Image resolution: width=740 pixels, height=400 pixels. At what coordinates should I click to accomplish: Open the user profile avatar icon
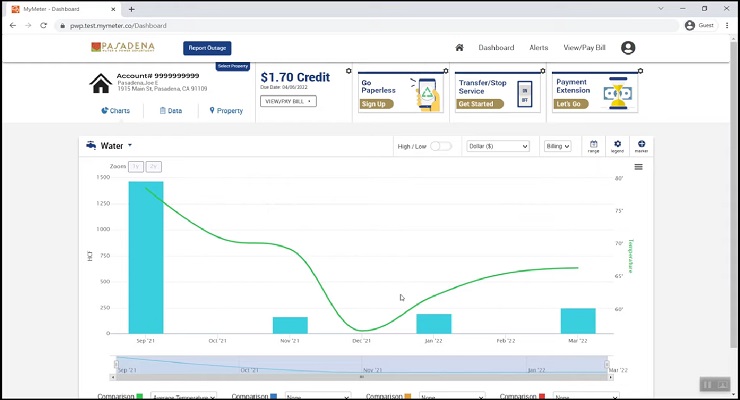pos(628,47)
